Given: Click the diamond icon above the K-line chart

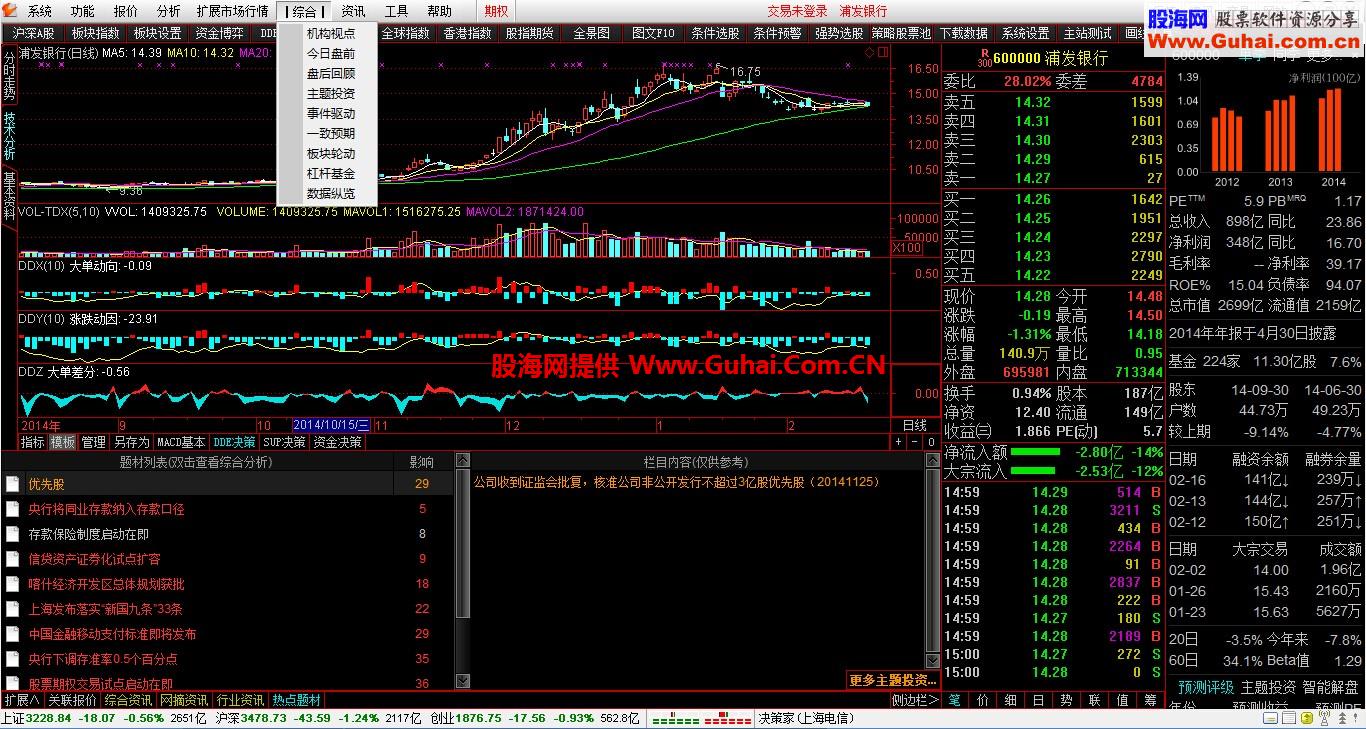Looking at the screenshot, I should coord(869,52).
